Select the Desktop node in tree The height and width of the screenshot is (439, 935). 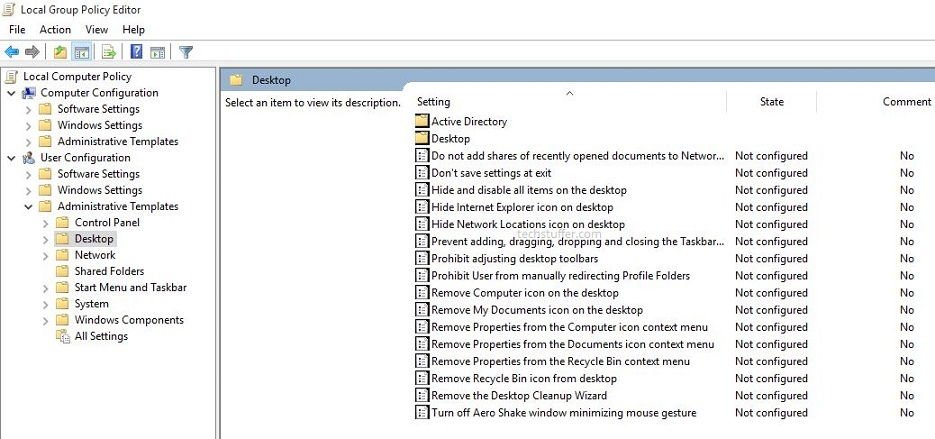[94, 239]
